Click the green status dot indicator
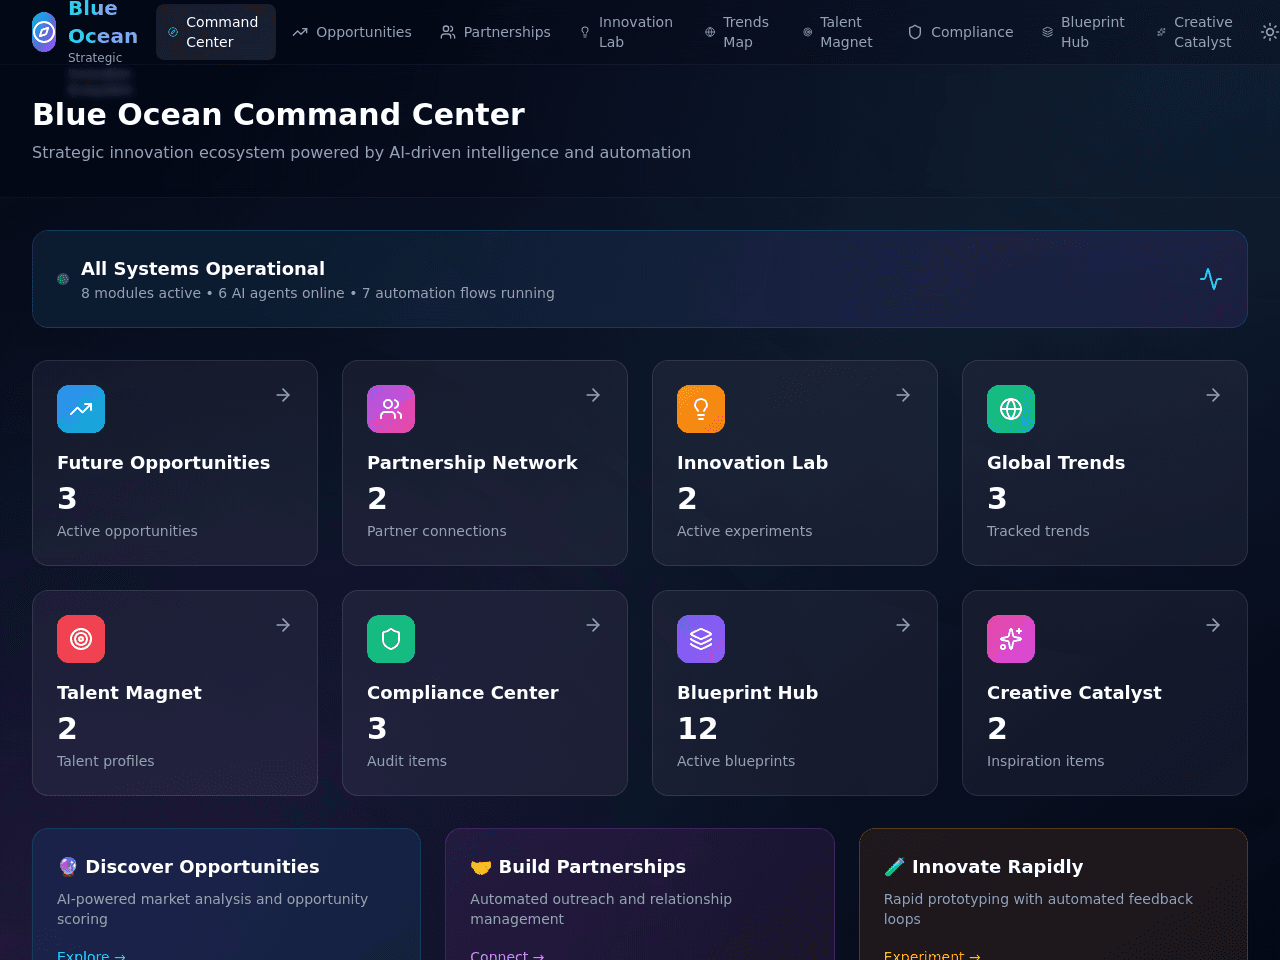Viewport: 1280px width, 960px height. click(x=63, y=279)
